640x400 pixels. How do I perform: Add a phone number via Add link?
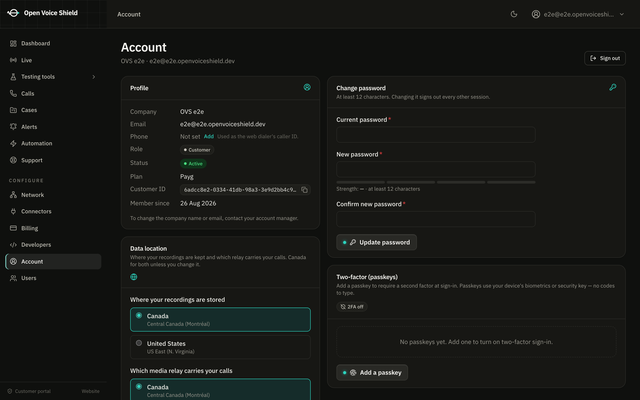(x=209, y=136)
